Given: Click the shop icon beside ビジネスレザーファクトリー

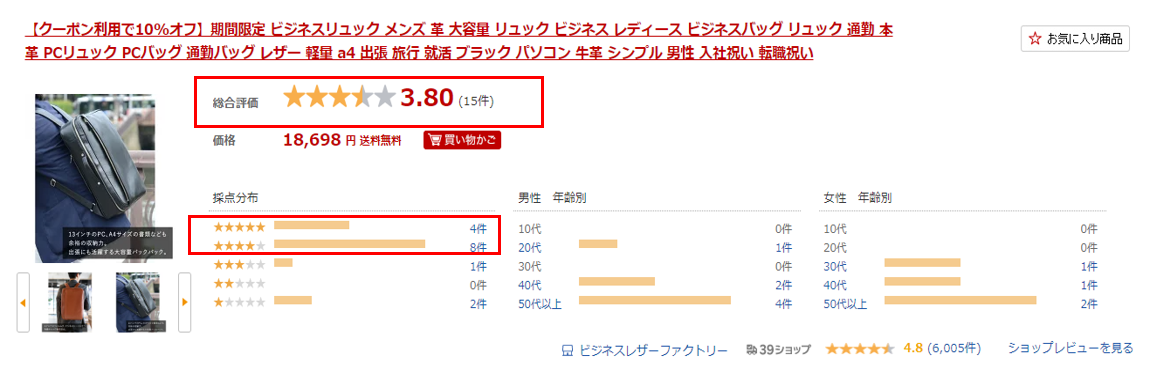Looking at the screenshot, I should 567,350.
